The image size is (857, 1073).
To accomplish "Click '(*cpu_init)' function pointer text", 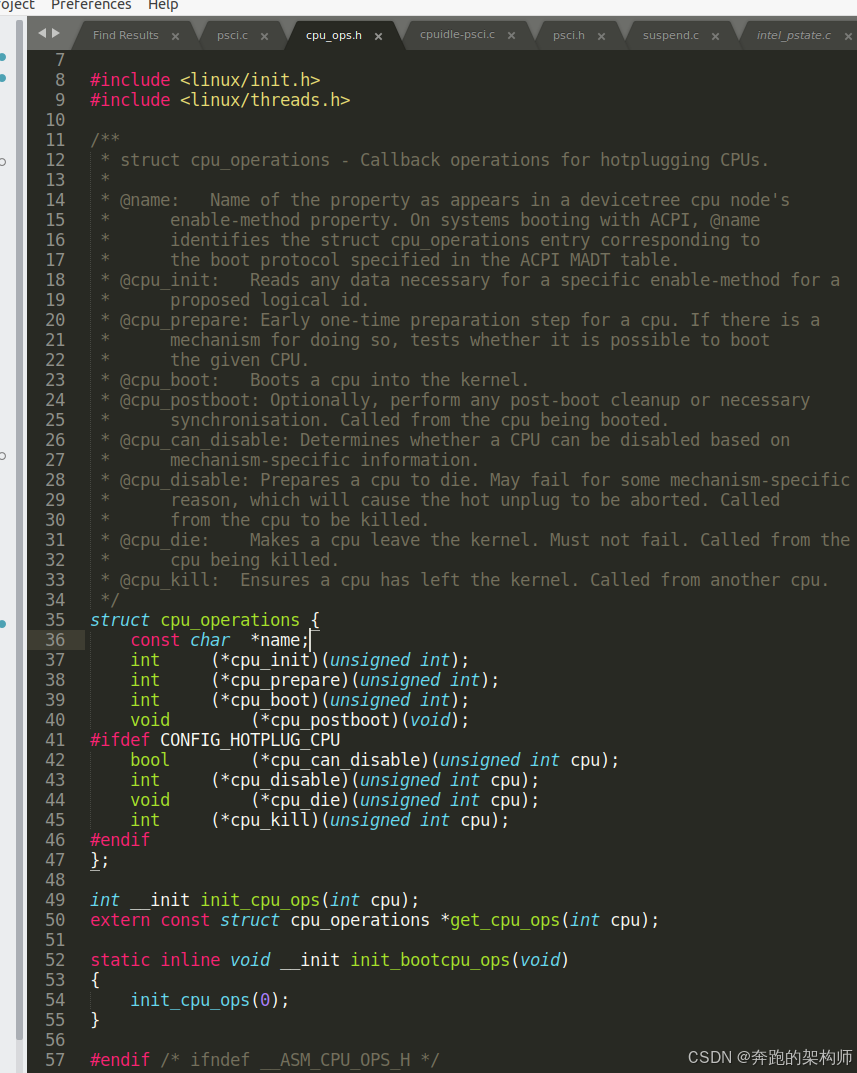I will (x=266, y=660).
